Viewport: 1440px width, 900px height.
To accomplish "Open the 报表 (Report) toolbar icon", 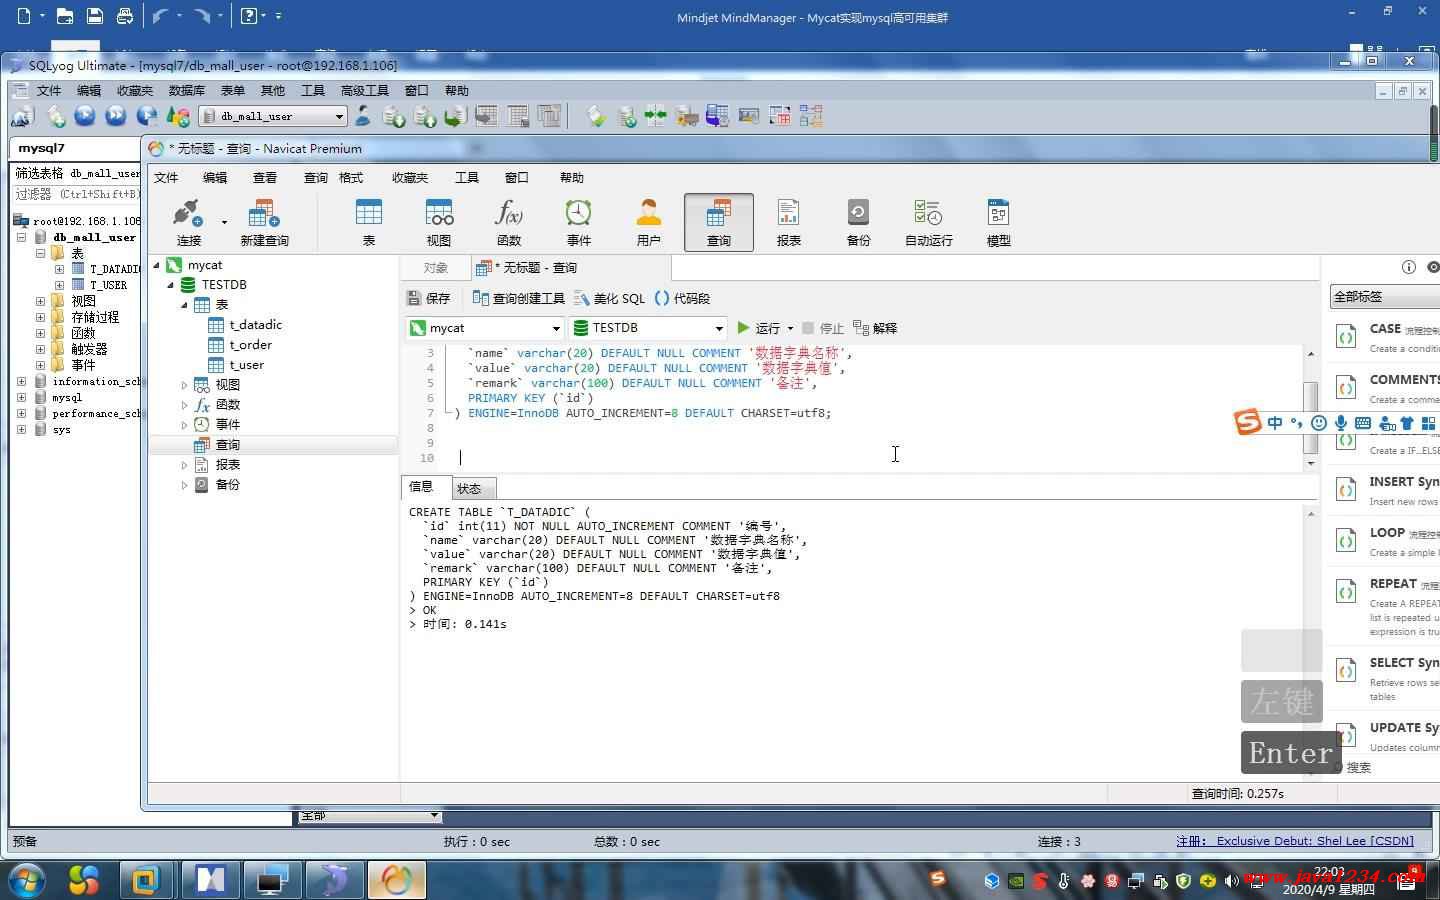I will (789, 222).
